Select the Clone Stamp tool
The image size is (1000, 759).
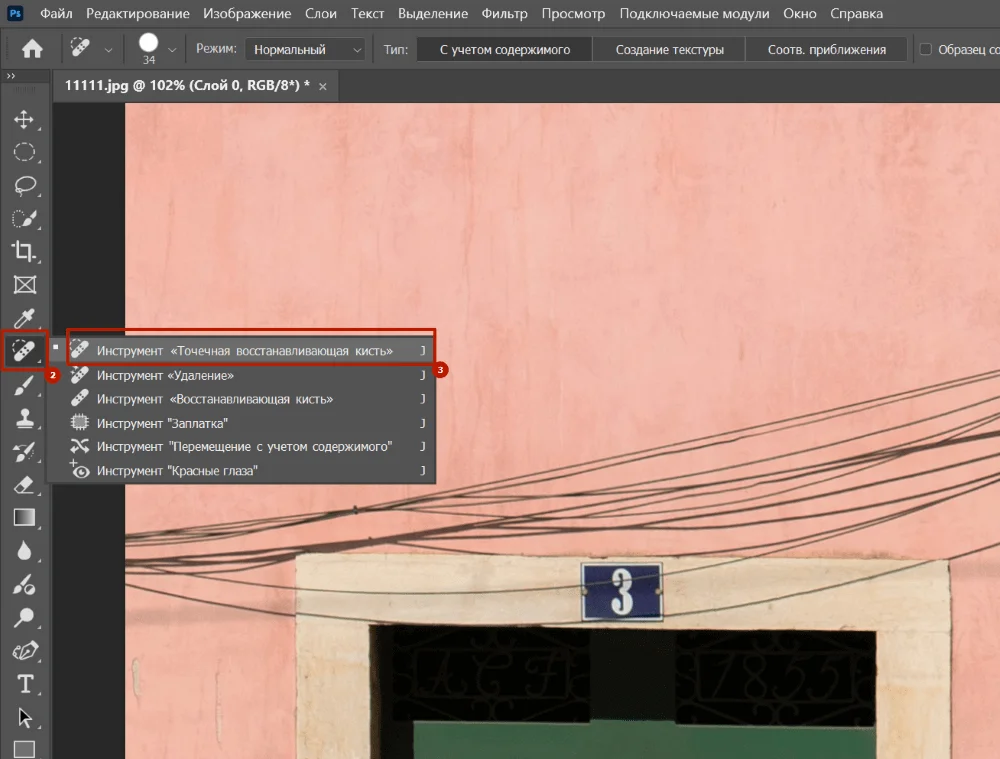point(23,420)
